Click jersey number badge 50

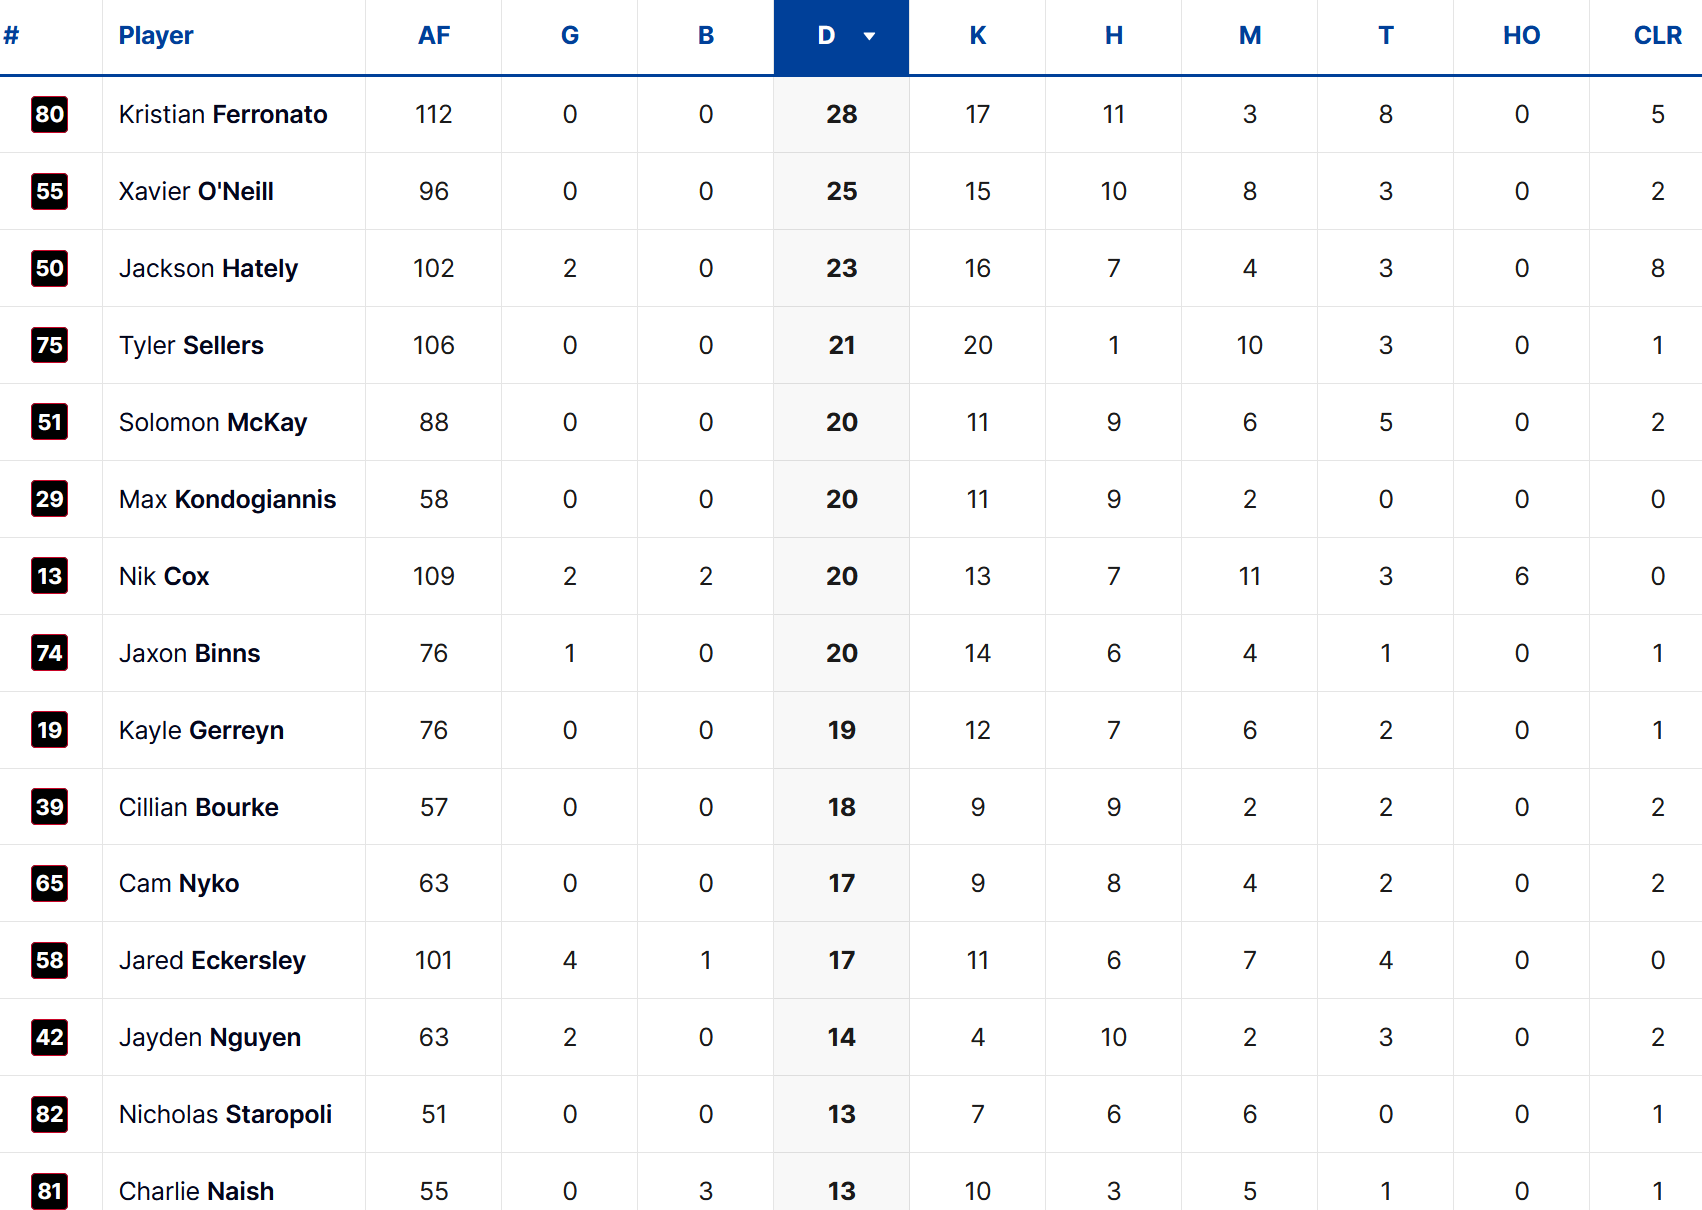49,268
